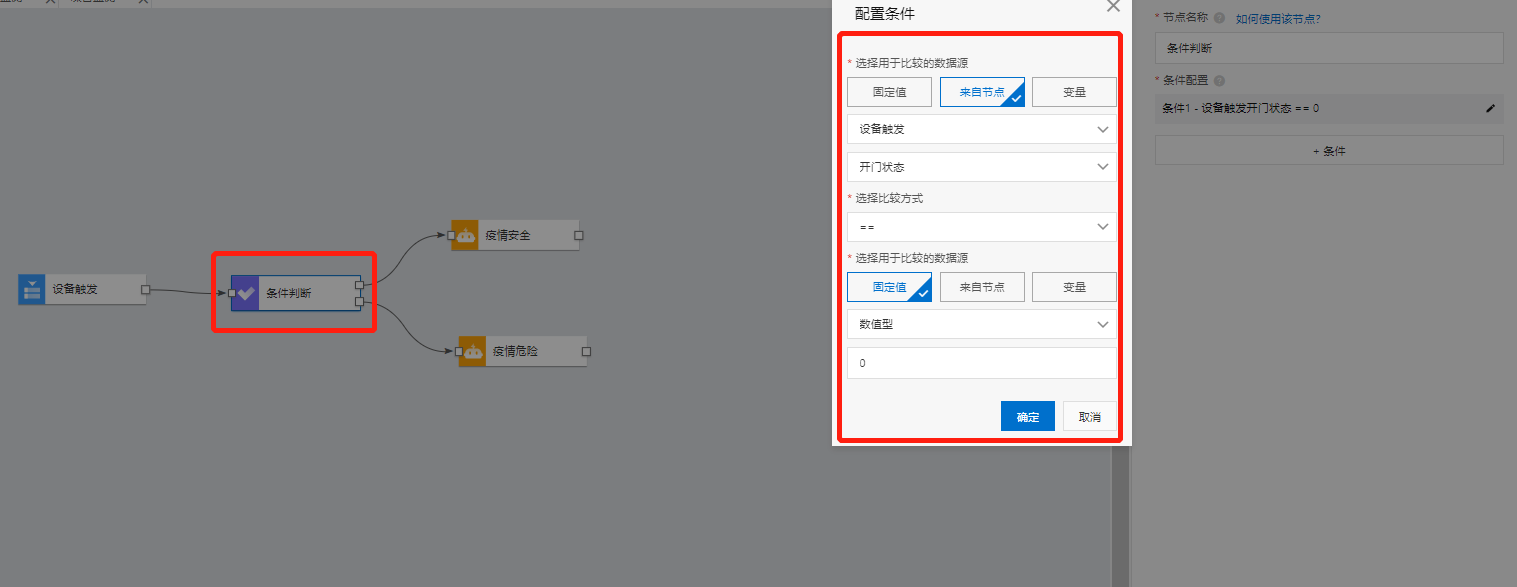The height and width of the screenshot is (587, 1517).
Task: Click the 疫情危险 robot node icon
Action: tap(473, 351)
